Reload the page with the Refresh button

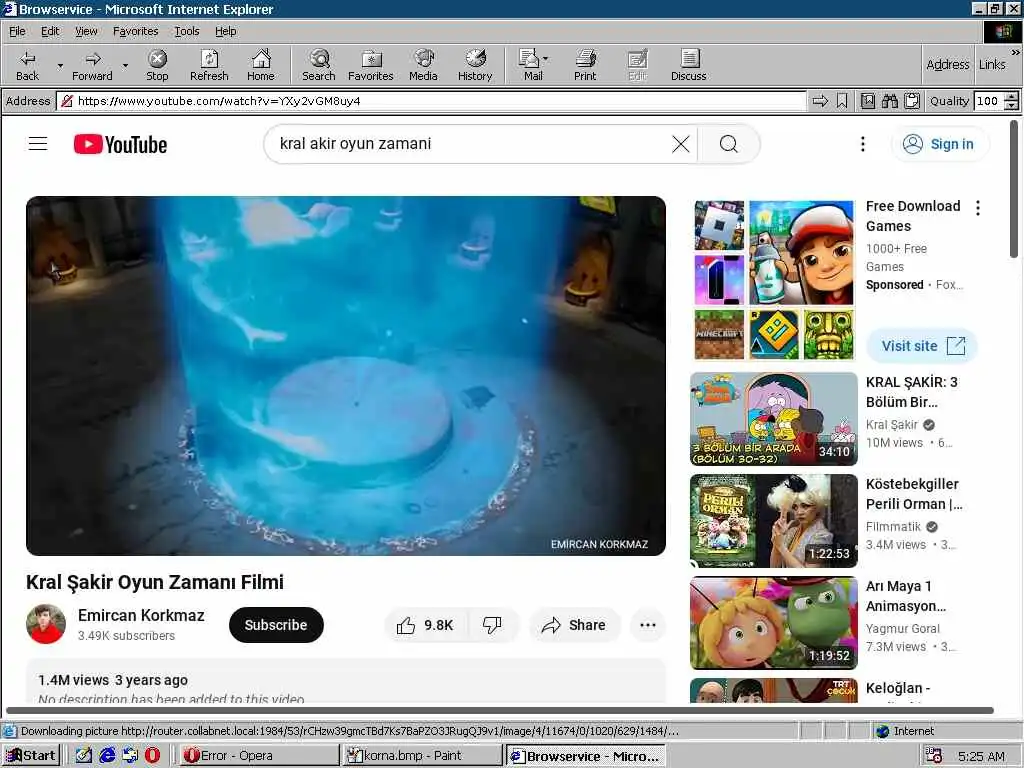coord(209,65)
